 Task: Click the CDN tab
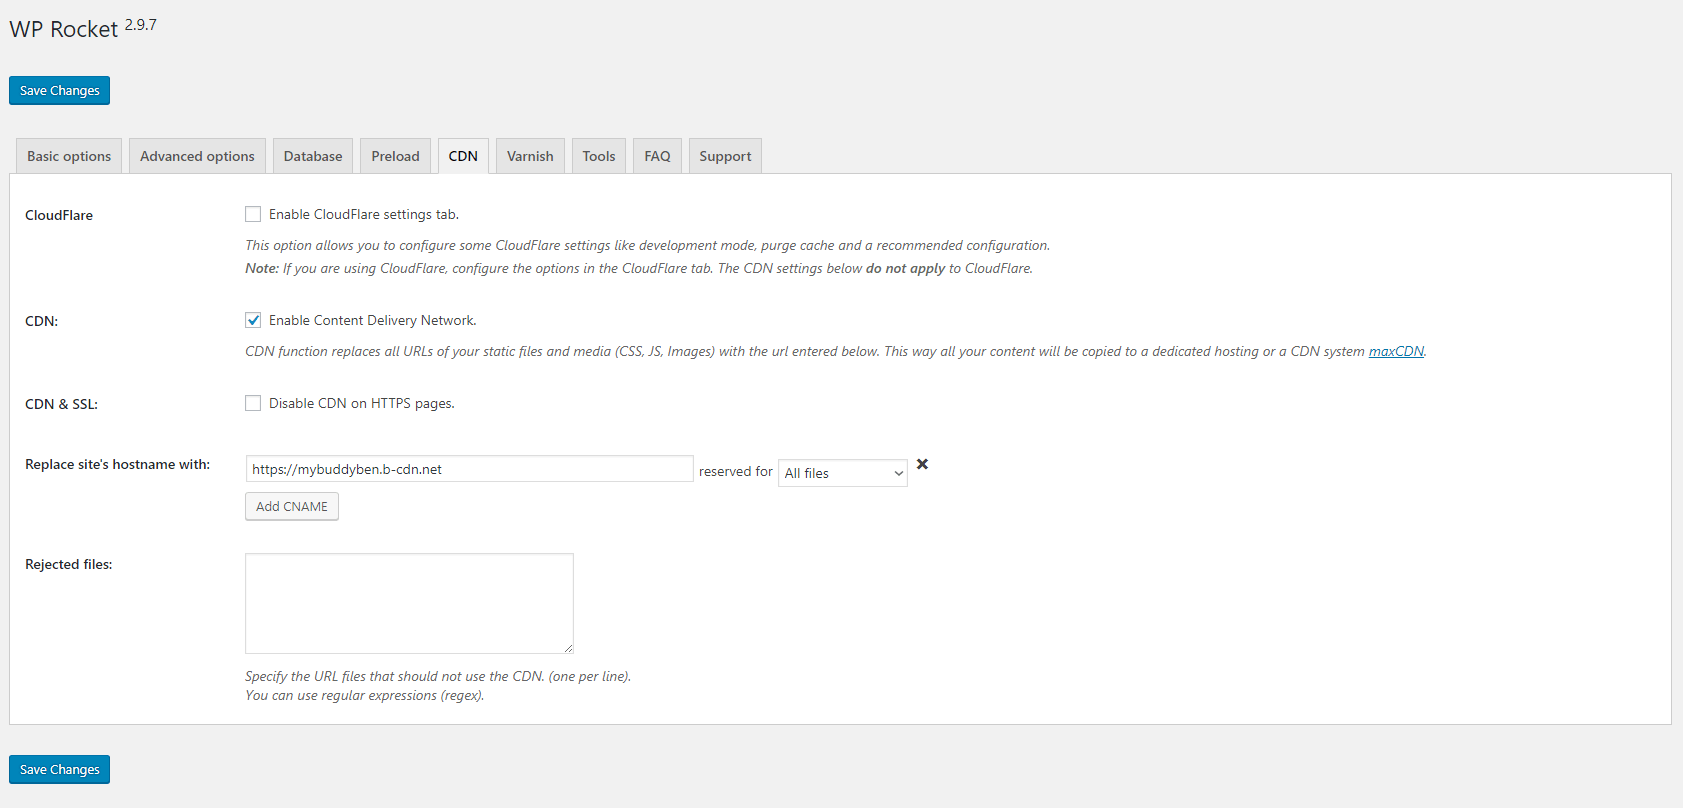(x=463, y=156)
